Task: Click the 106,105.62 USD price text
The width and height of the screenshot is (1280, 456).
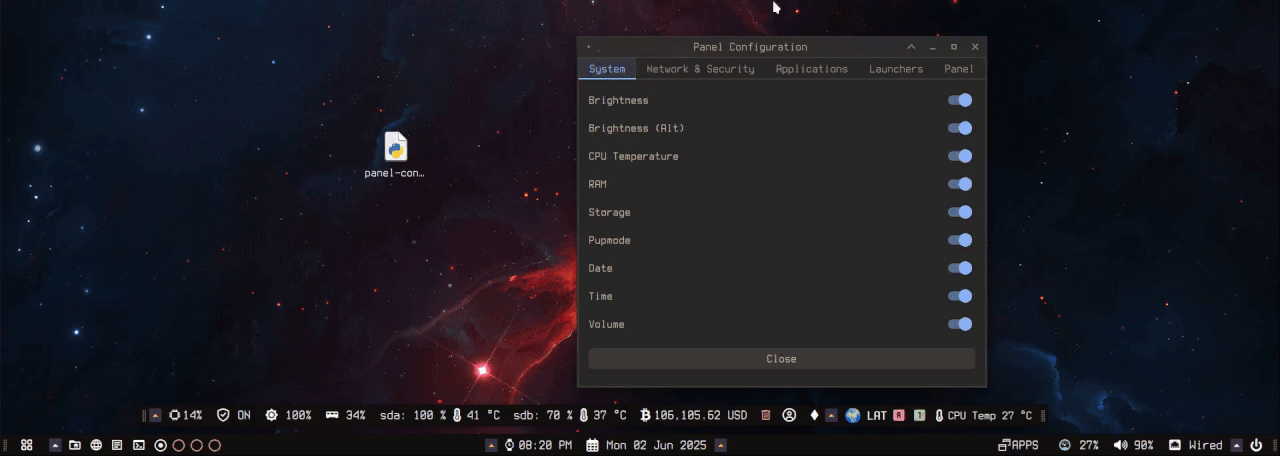Action: pyautogui.click(x=702, y=415)
